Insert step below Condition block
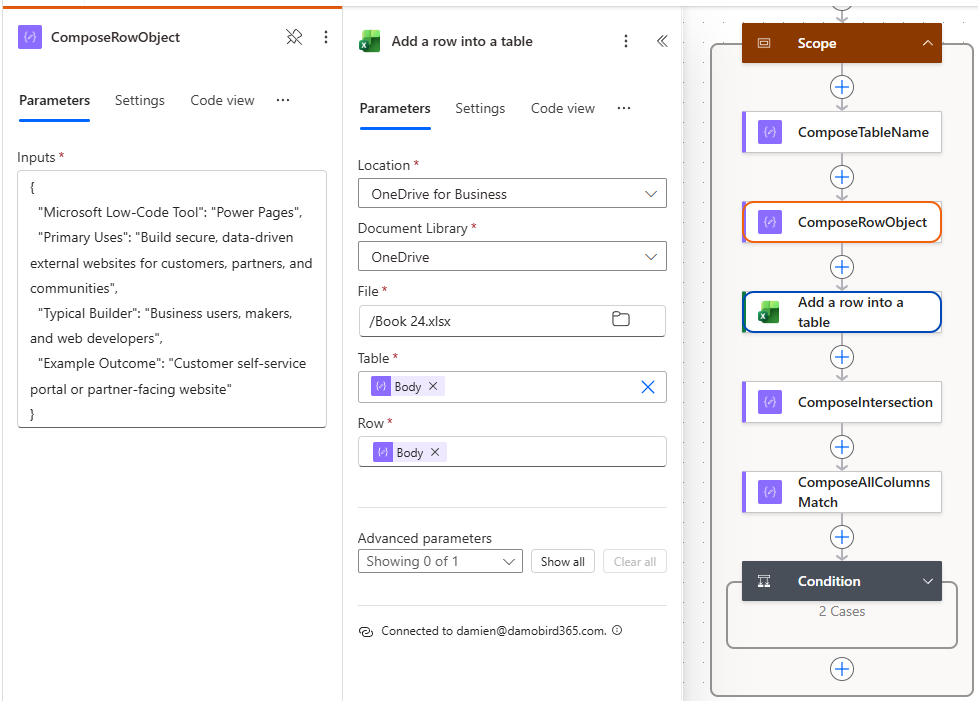The height and width of the screenshot is (701, 978). click(x=842, y=669)
